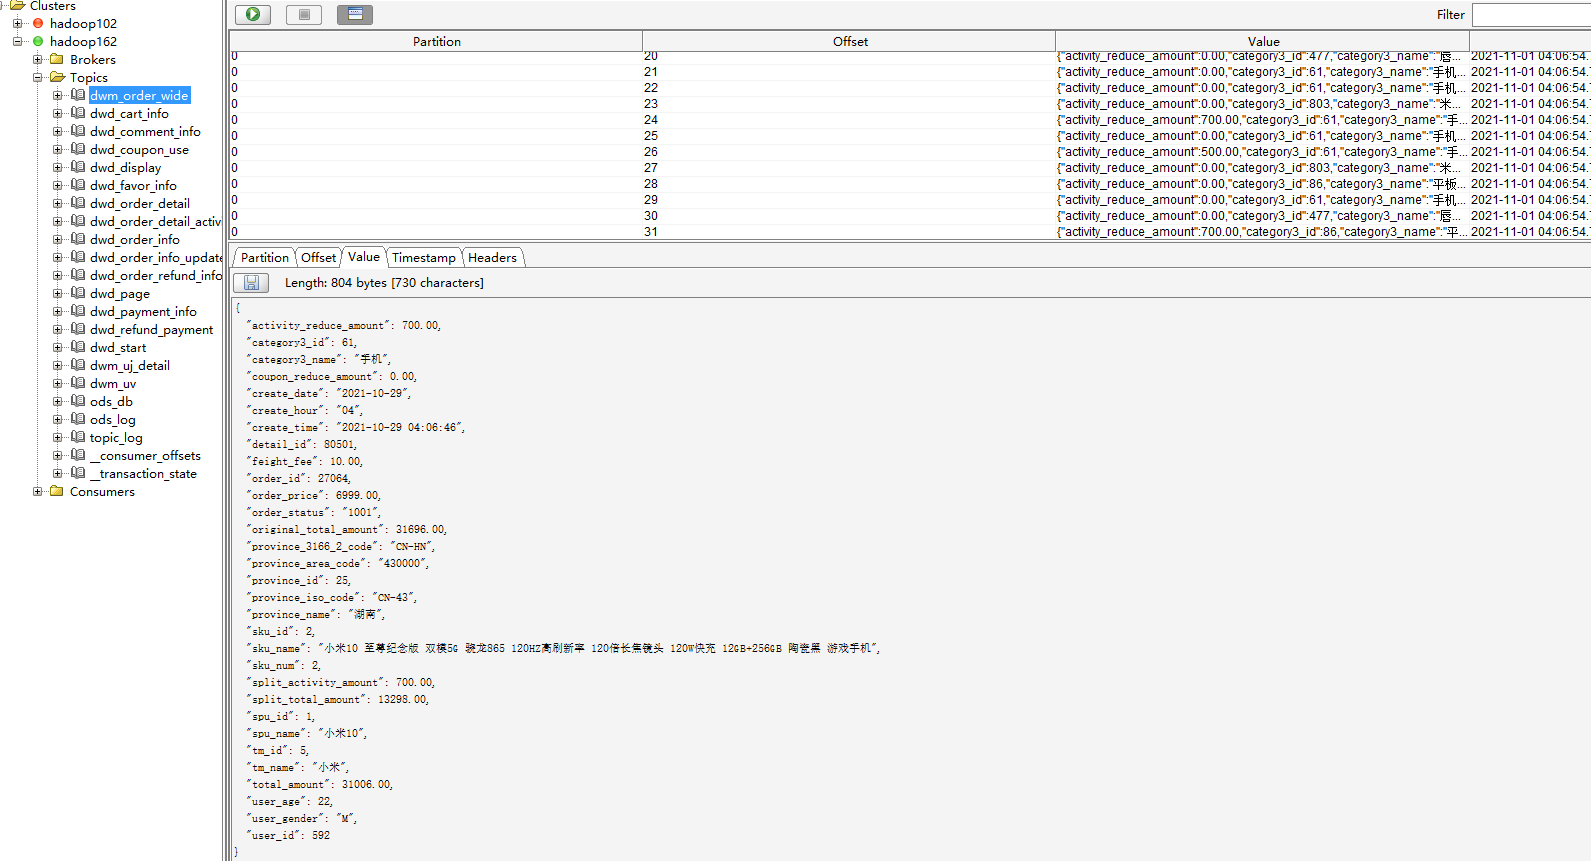Click the dwd_display topic icon
The width and height of the screenshot is (1591, 861).
tap(78, 167)
